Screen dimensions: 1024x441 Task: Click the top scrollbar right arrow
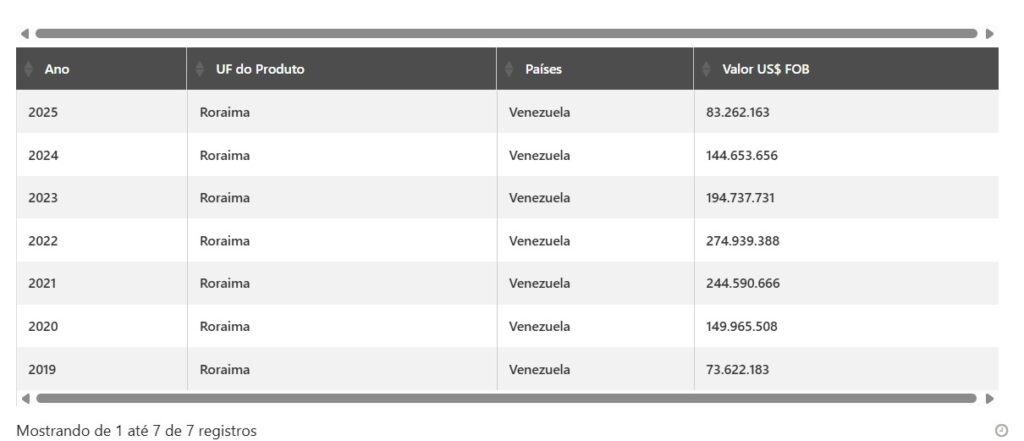[x=989, y=33]
